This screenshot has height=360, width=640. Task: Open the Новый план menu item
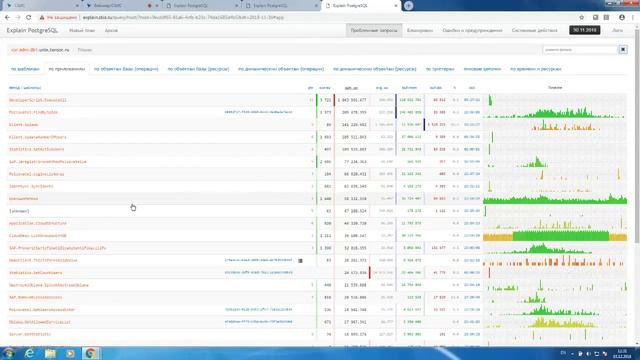click(82, 31)
